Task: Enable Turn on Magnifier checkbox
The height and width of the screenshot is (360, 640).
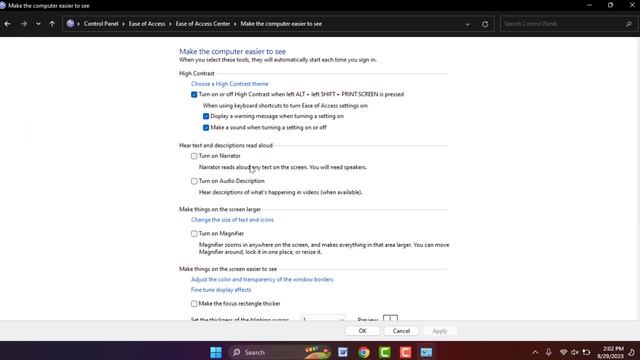Action: tap(194, 233)
